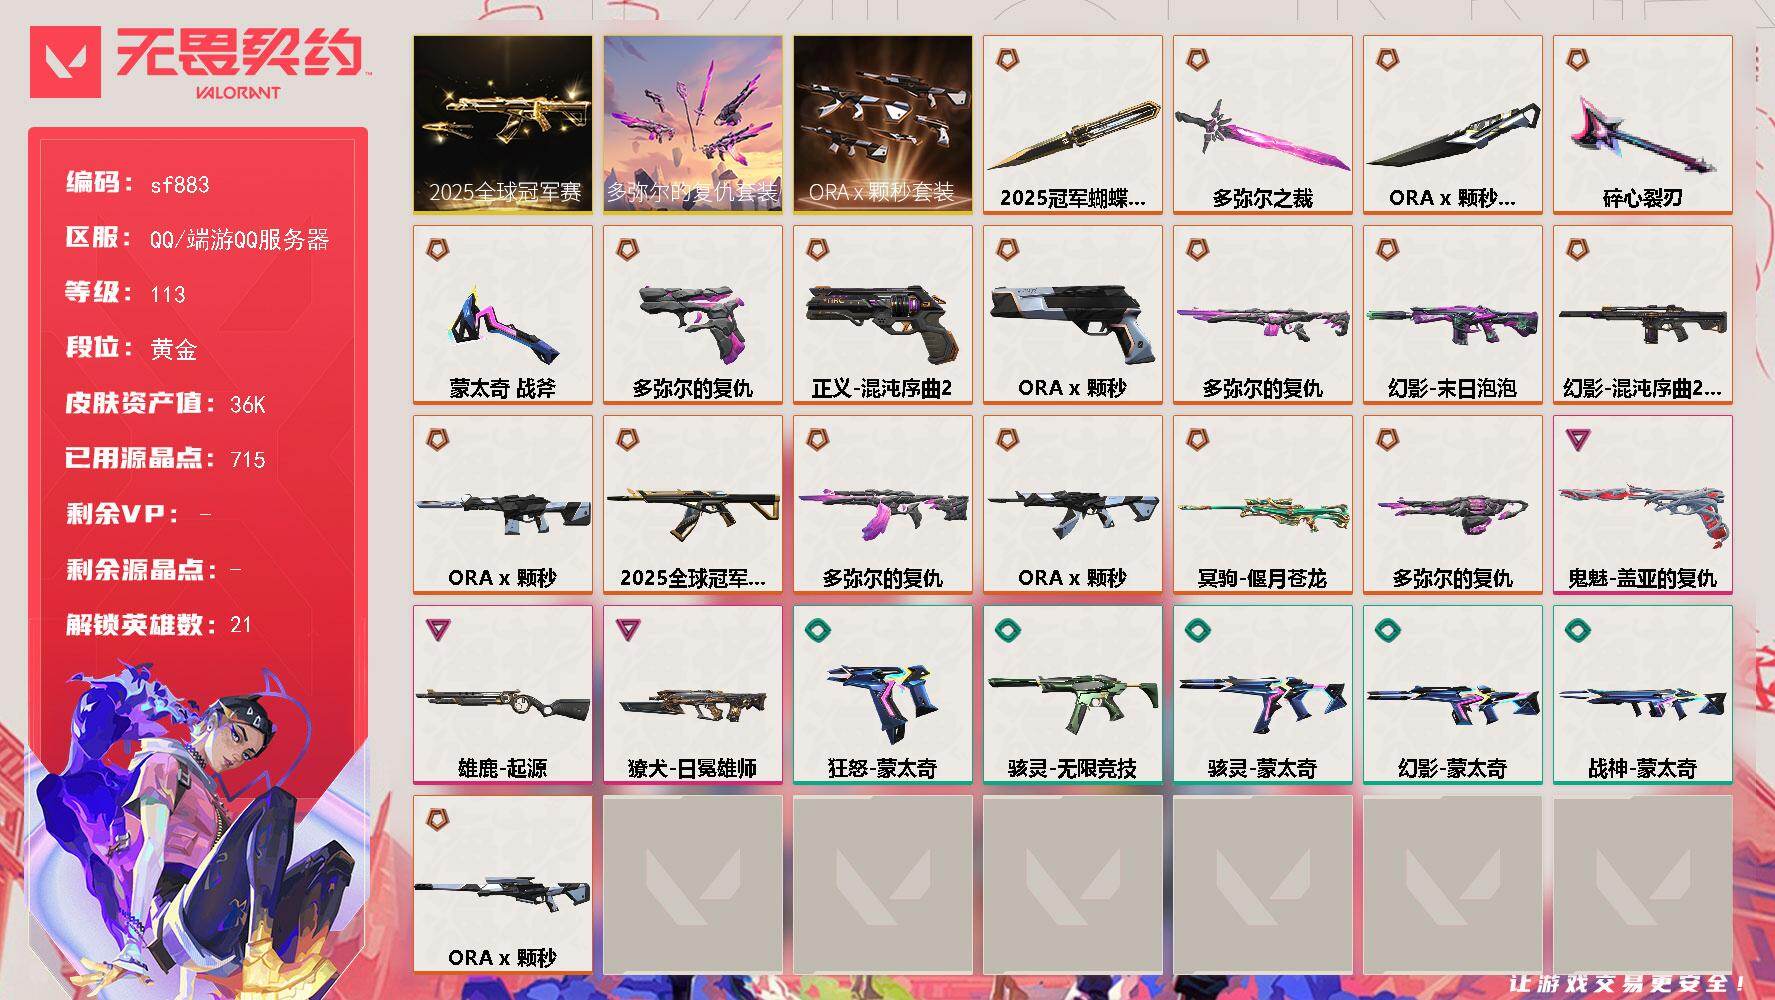Click tier icon on 雄鹿-起源 card
The image size is (1775, 1000).
pos(438,629)
